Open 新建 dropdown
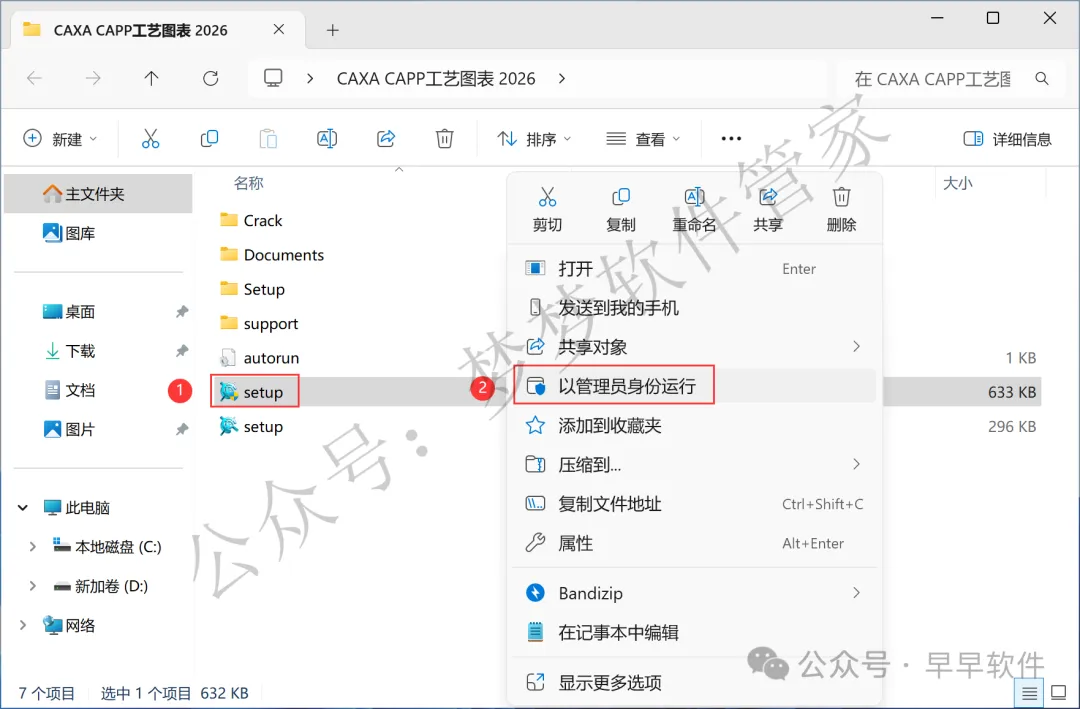Image resolution: width=1080 pixels, height=709 pixels. click(x=60, y=138)
